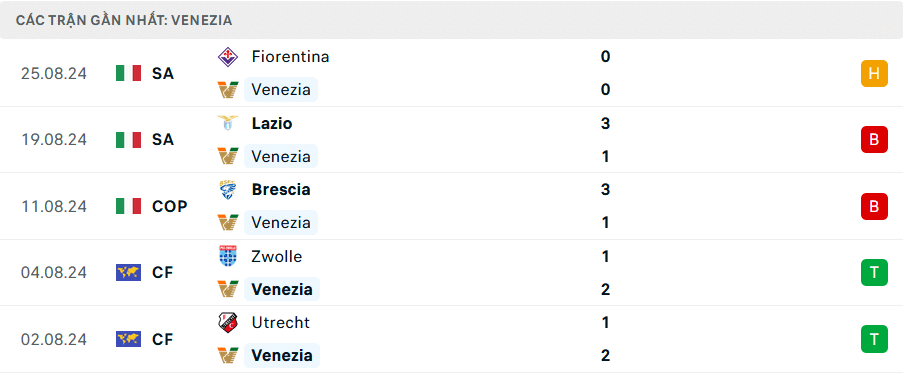Click the orange H draw result badge
The width and height of the screenshot is (903, 373).
pos(874,73)
